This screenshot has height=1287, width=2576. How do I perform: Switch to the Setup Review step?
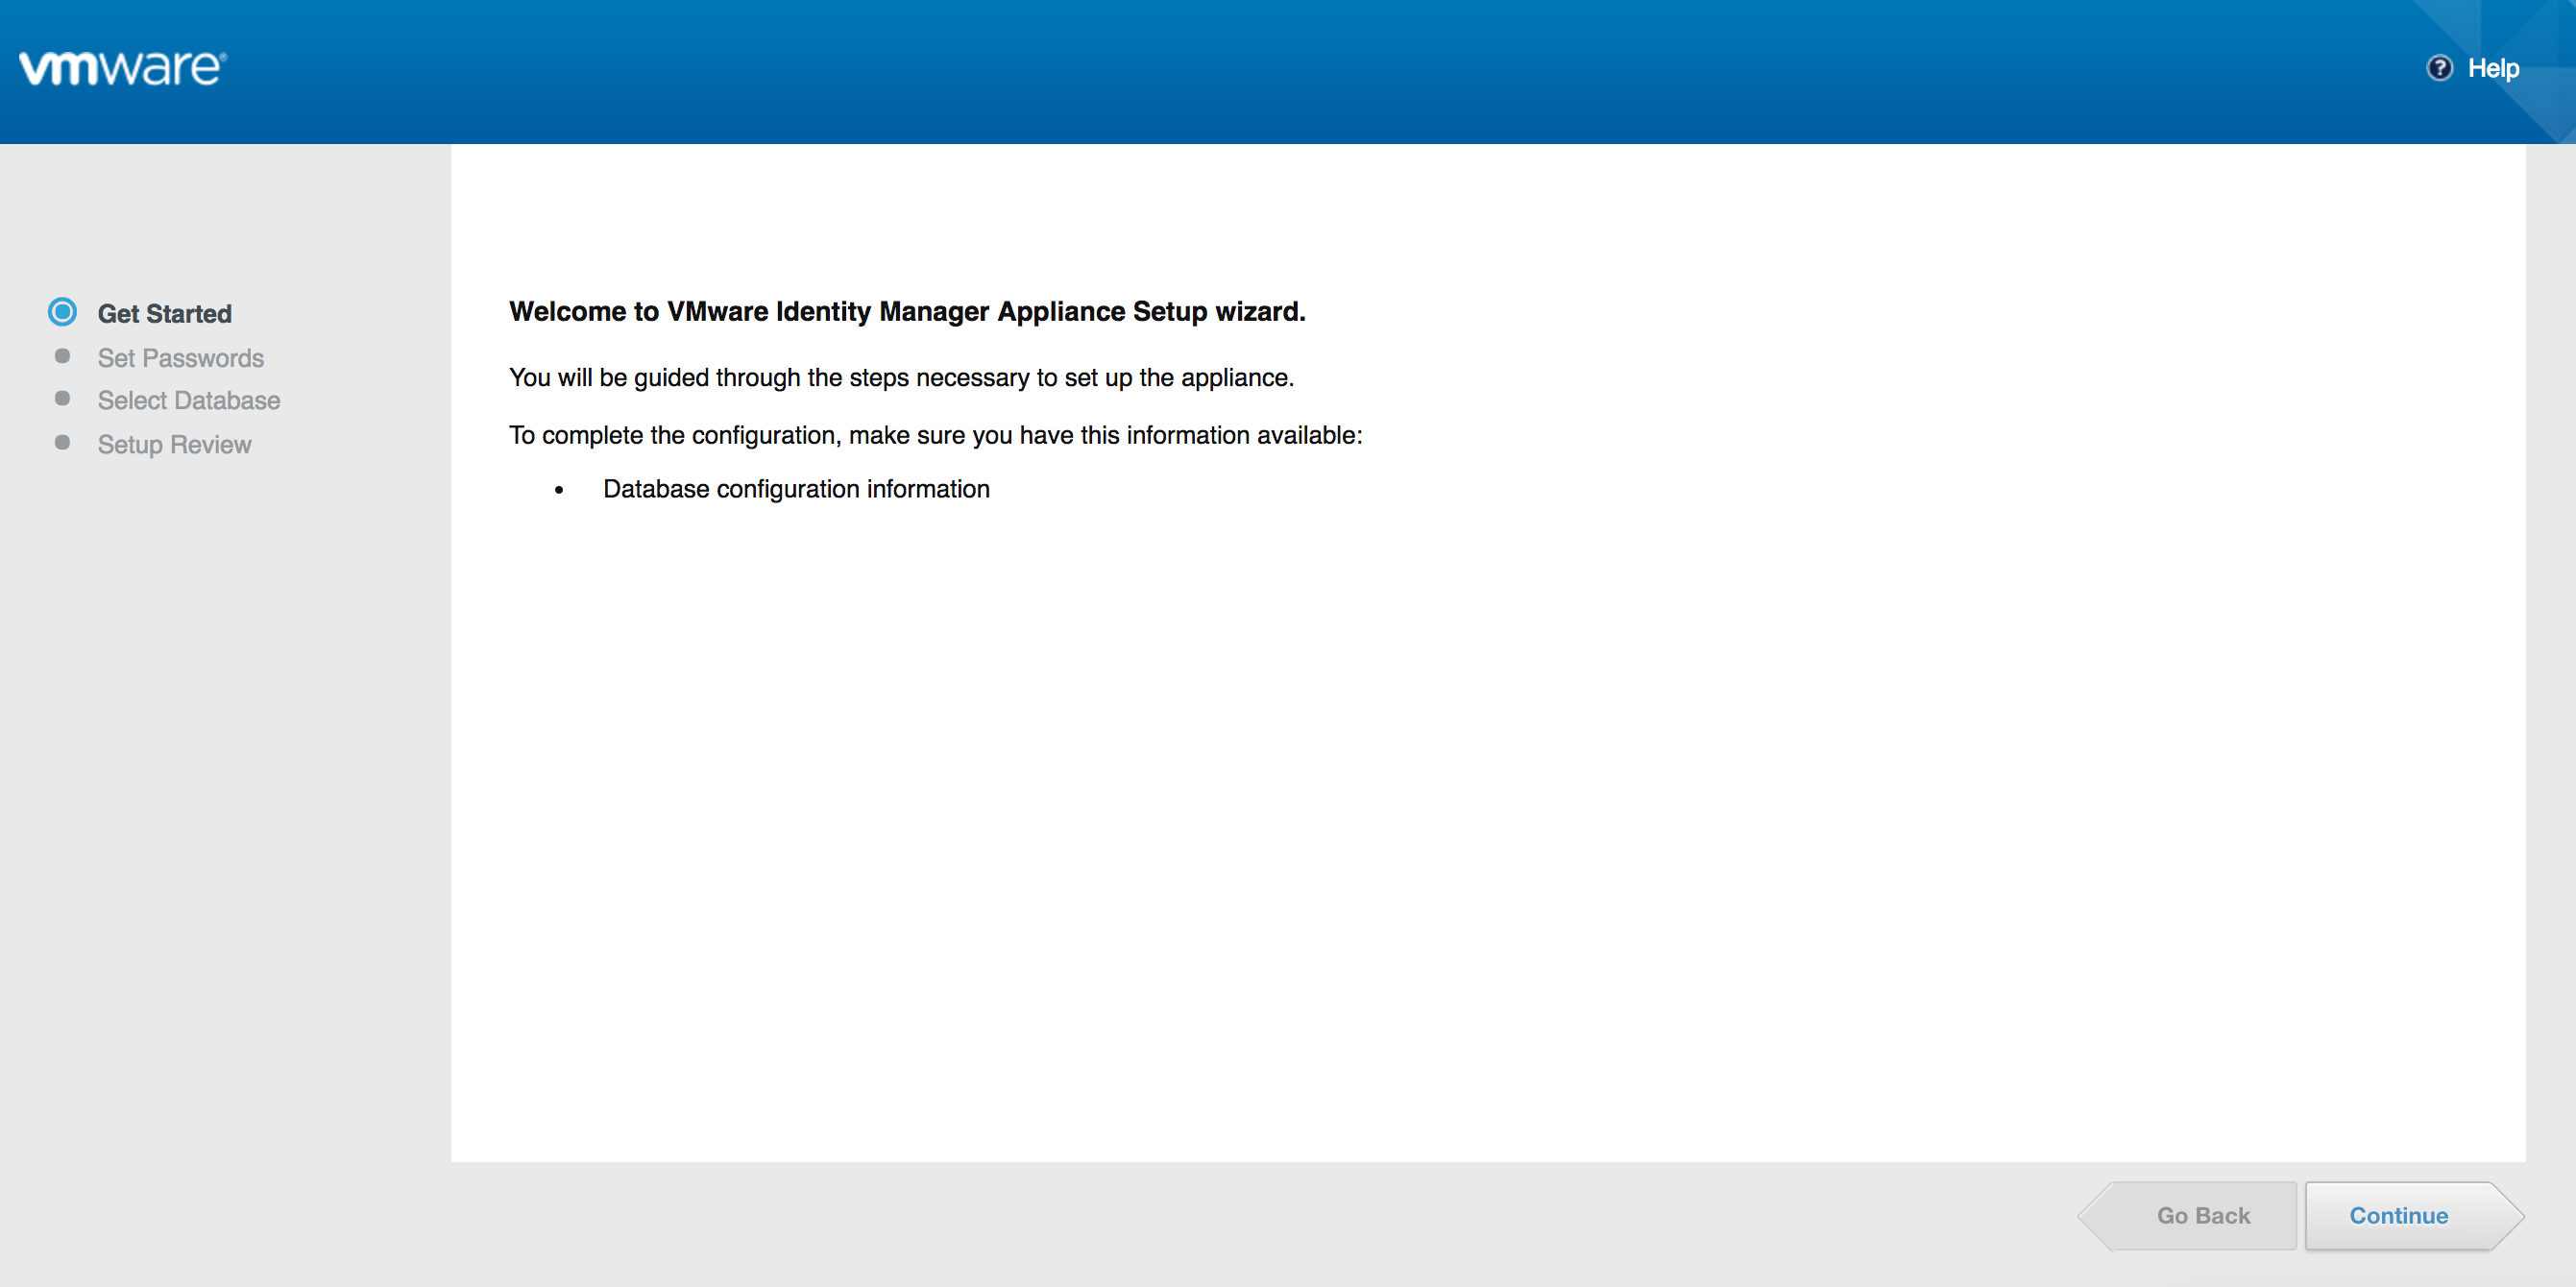click(174, 445)
